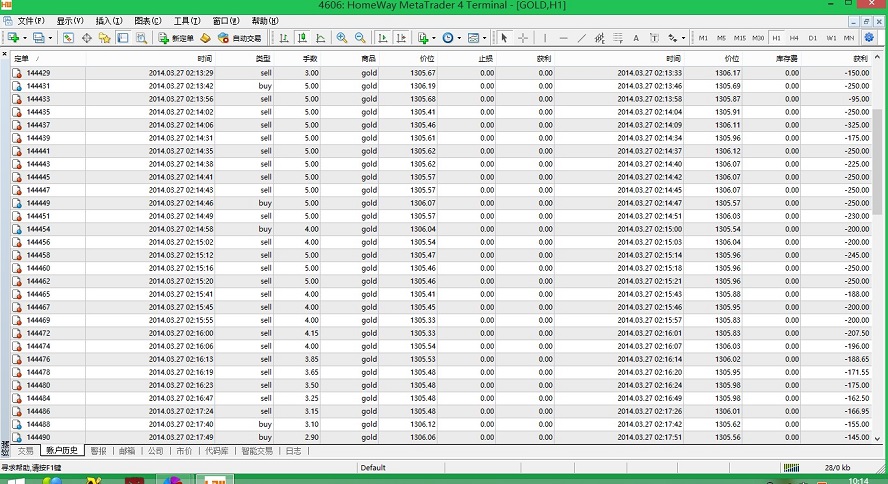
Task: Switch to the 市价 terminal tab
Action: [x=184, y=451]
